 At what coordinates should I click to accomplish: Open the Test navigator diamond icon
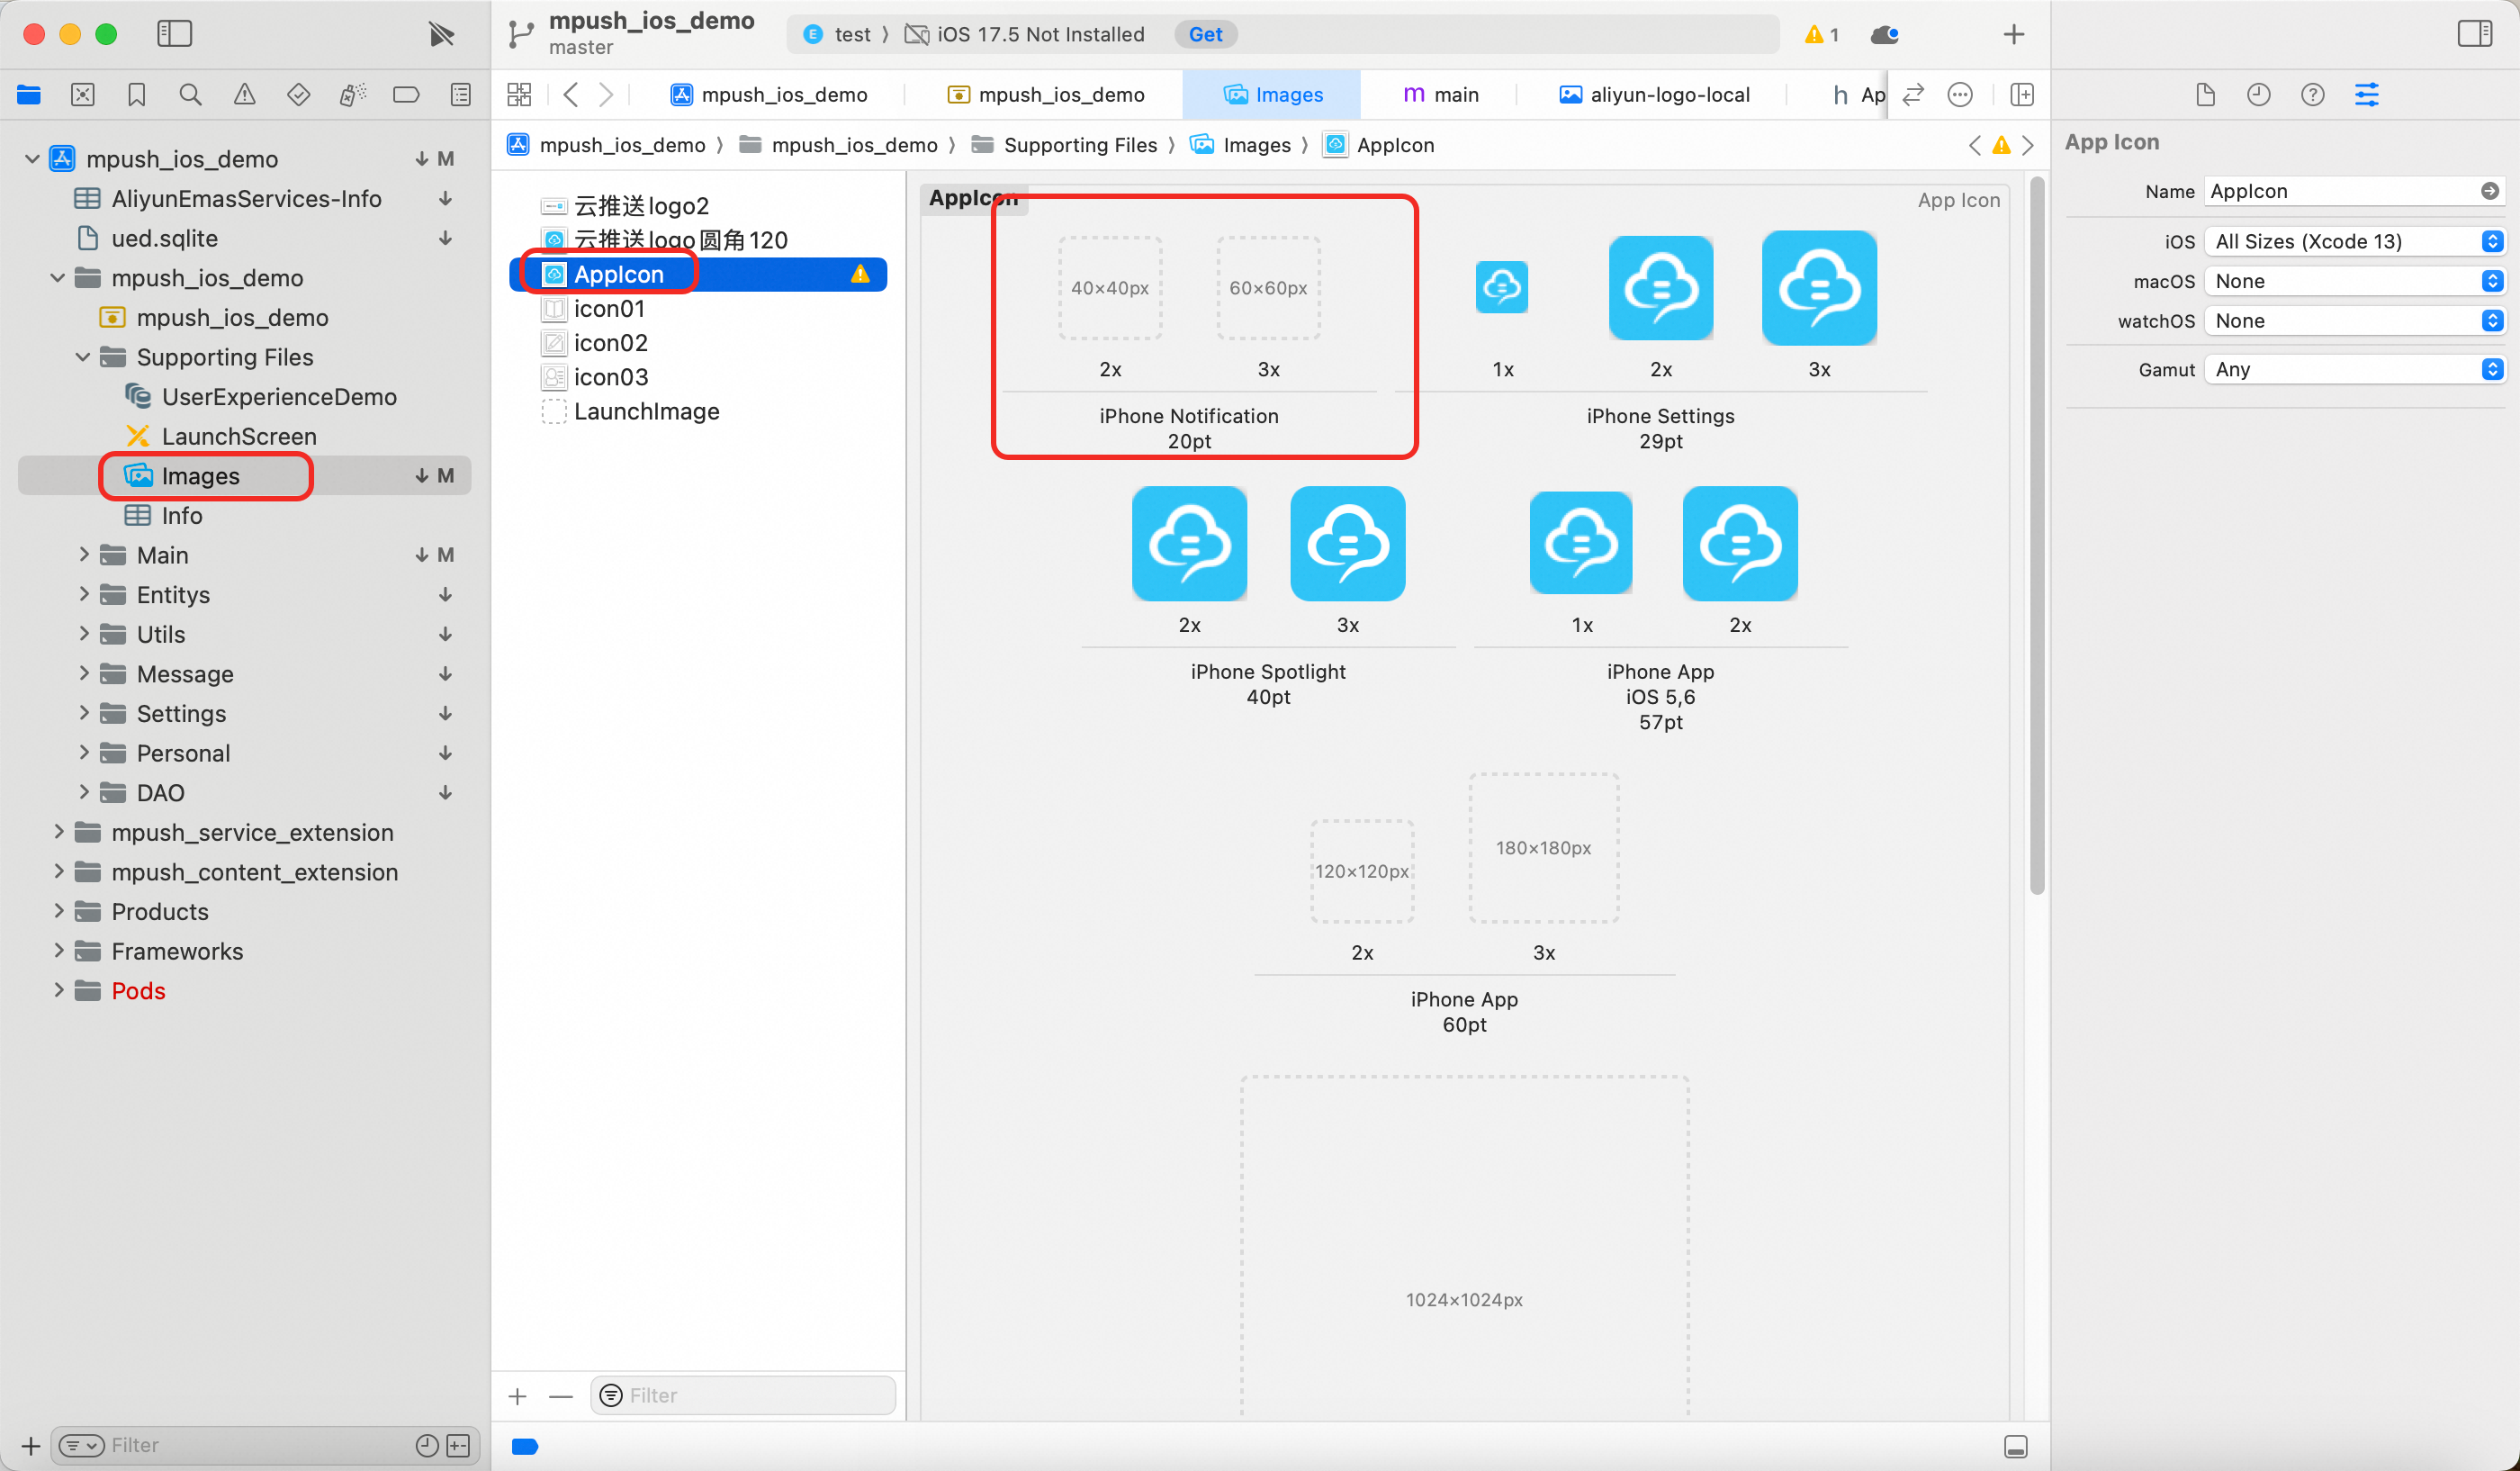[x=298, y=95]
